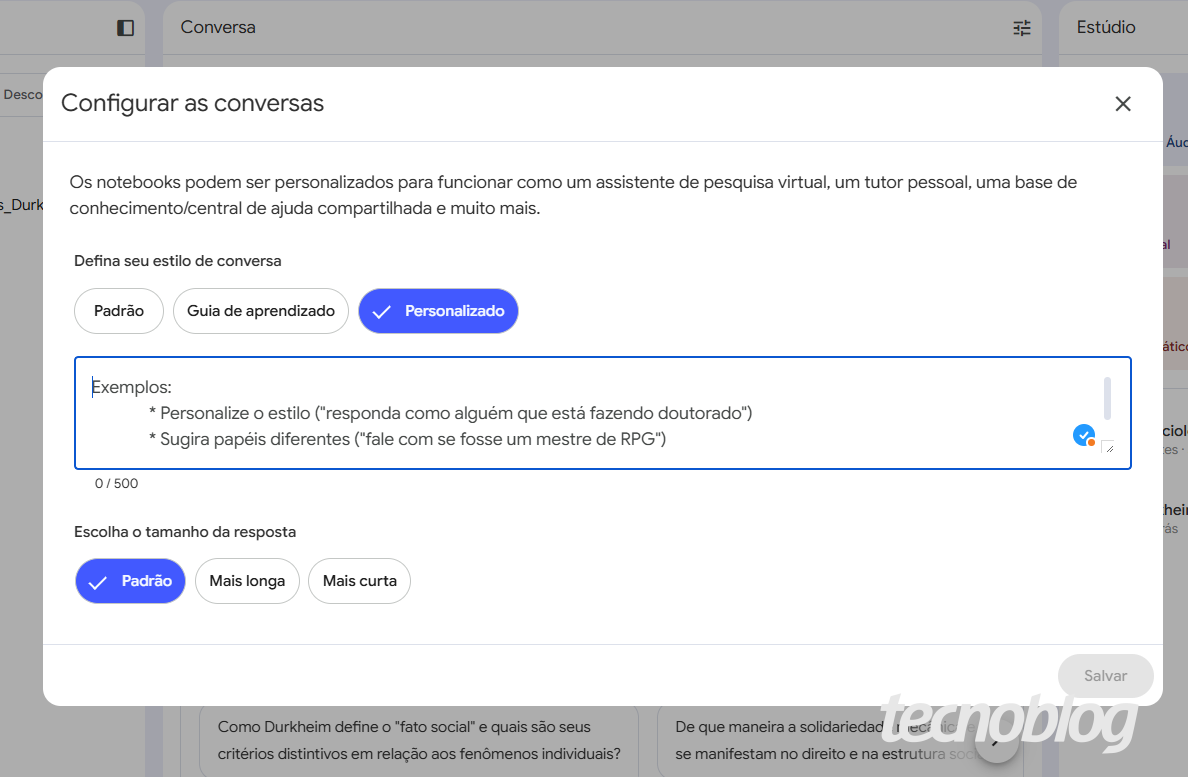This screenshot has height=777, width=1188.
Task: Close the Configurar as conversas dialog
Action: click(1123, 103)
